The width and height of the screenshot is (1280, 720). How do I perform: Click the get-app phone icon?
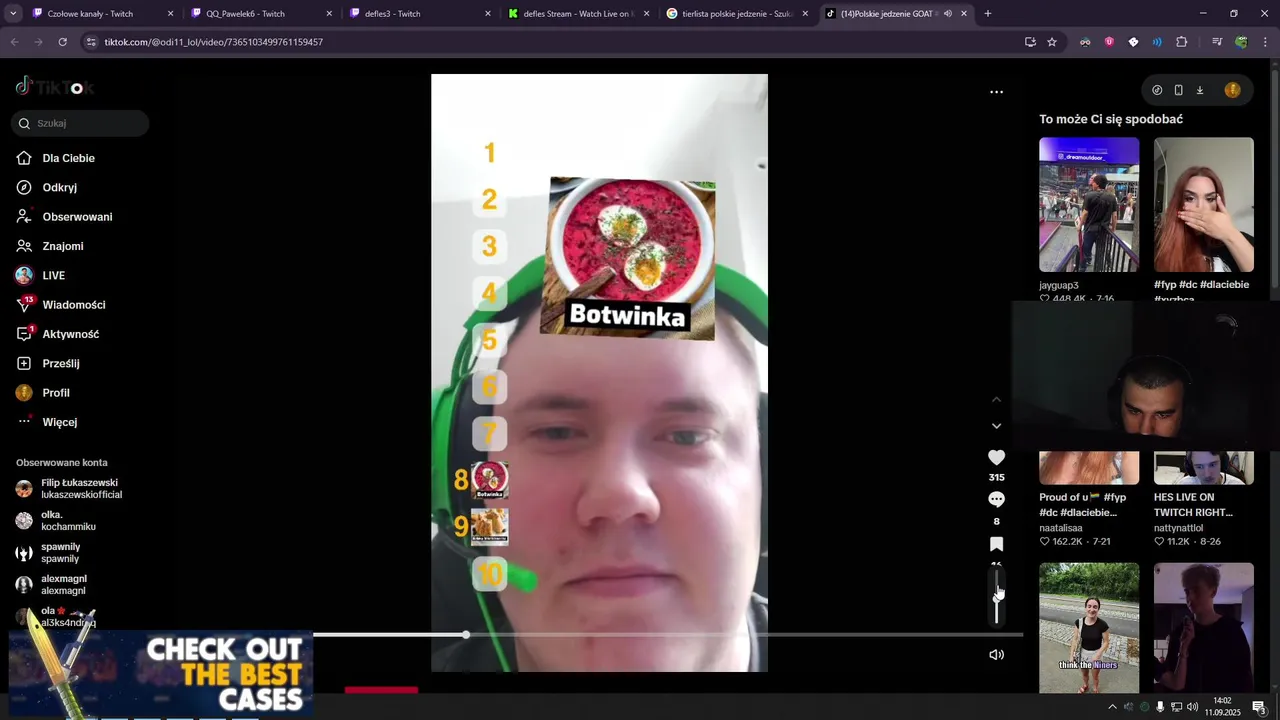(x=1178, y=90)
